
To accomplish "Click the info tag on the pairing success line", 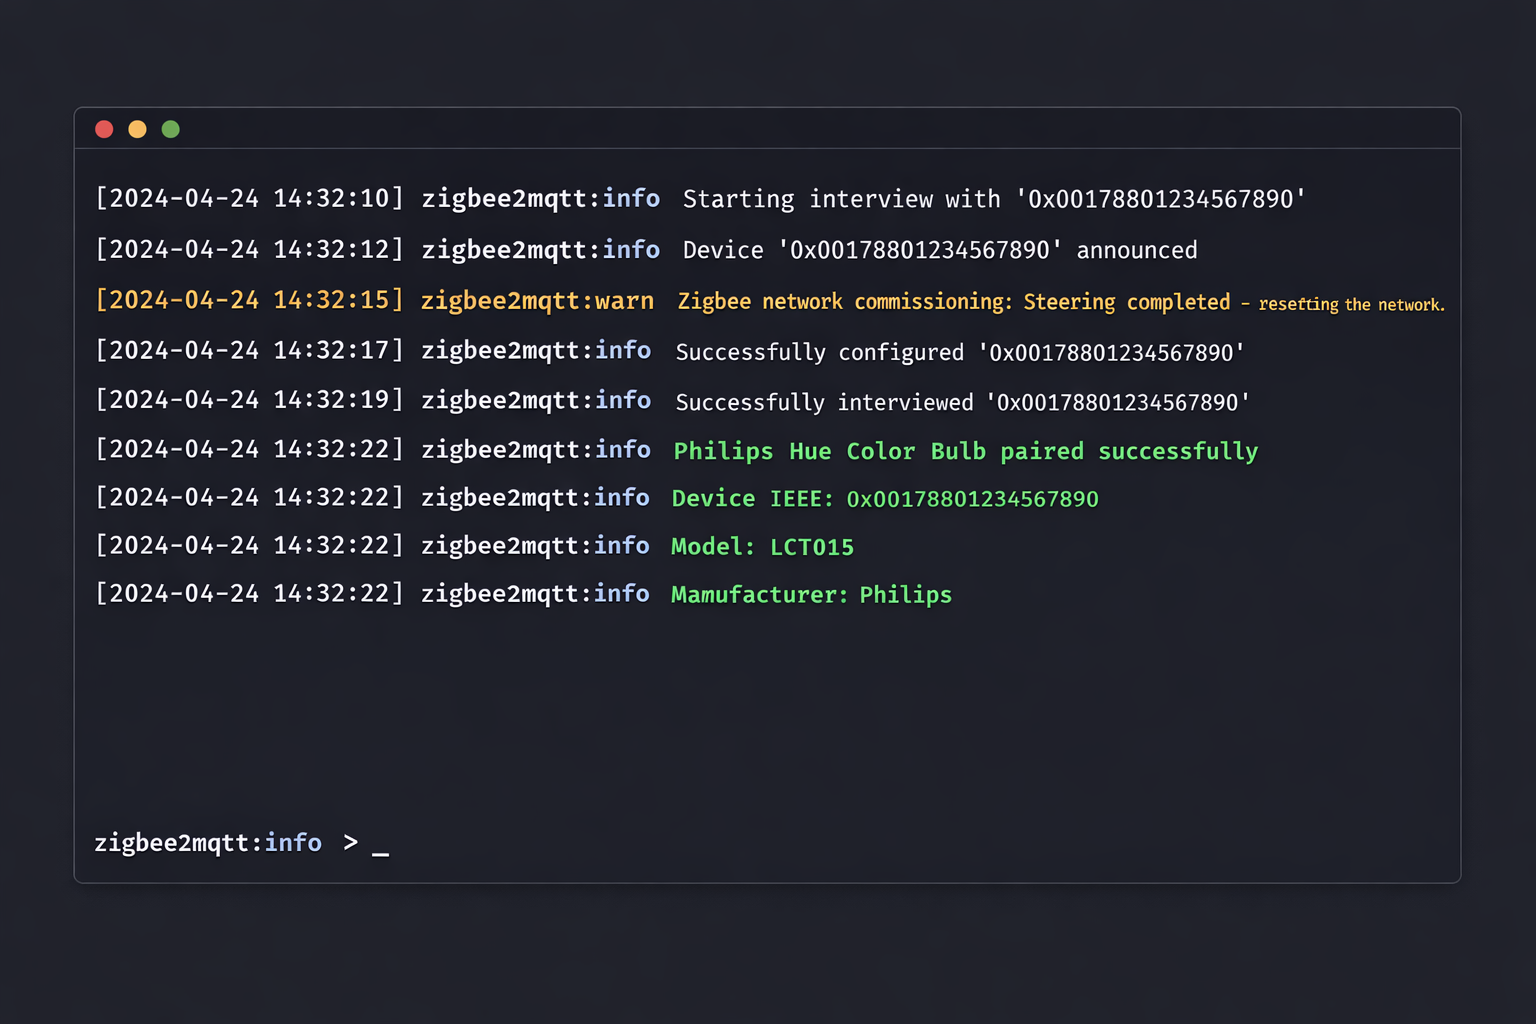I will 622,450.
